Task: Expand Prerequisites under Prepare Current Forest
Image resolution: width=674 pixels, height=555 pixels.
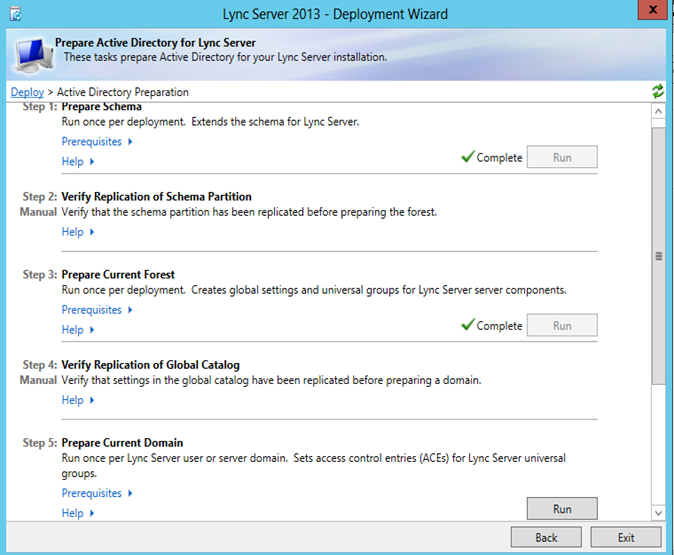Action: click(97, 310)
